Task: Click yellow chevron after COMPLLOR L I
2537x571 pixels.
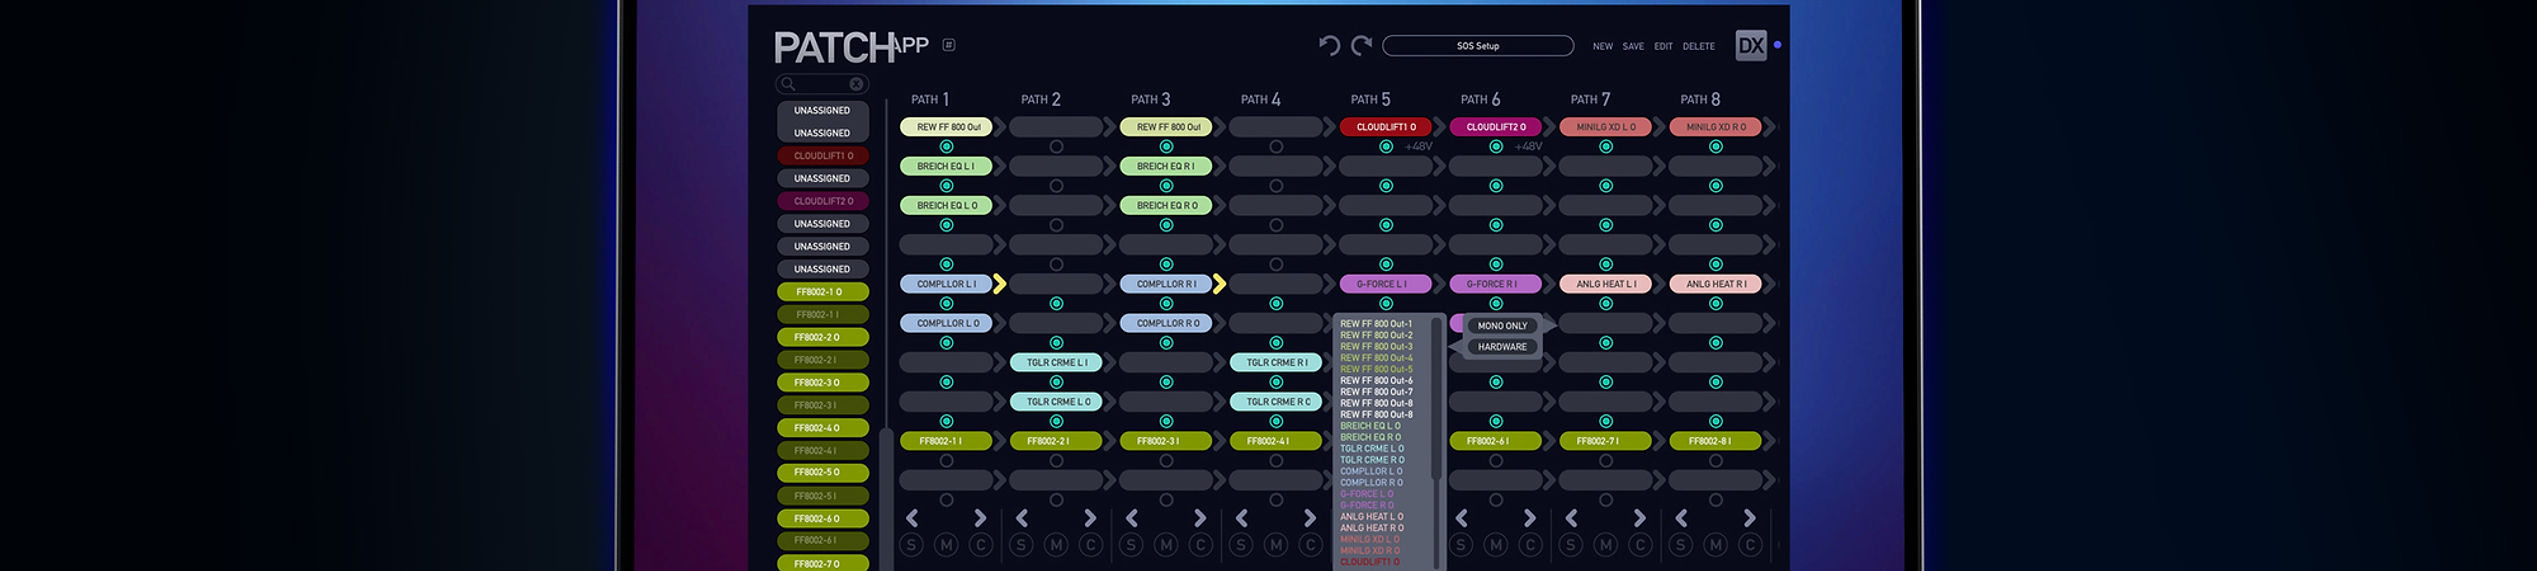Action: click(x=999, y=284)
